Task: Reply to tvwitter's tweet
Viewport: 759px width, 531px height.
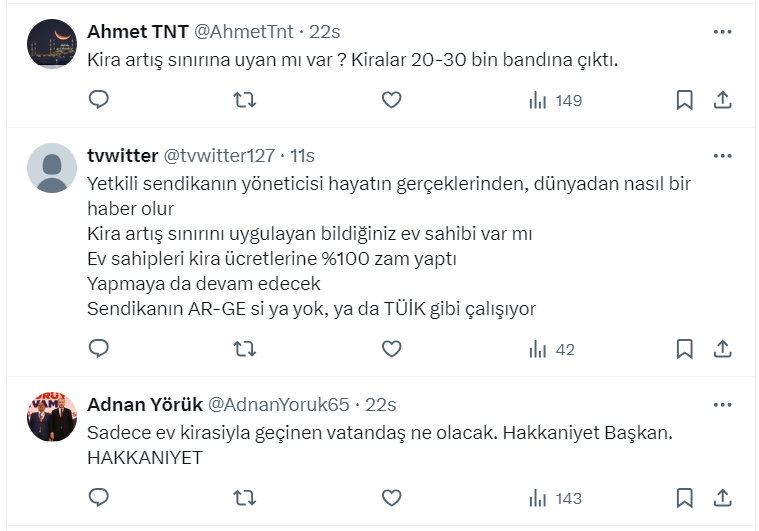Action: point(98,349)
